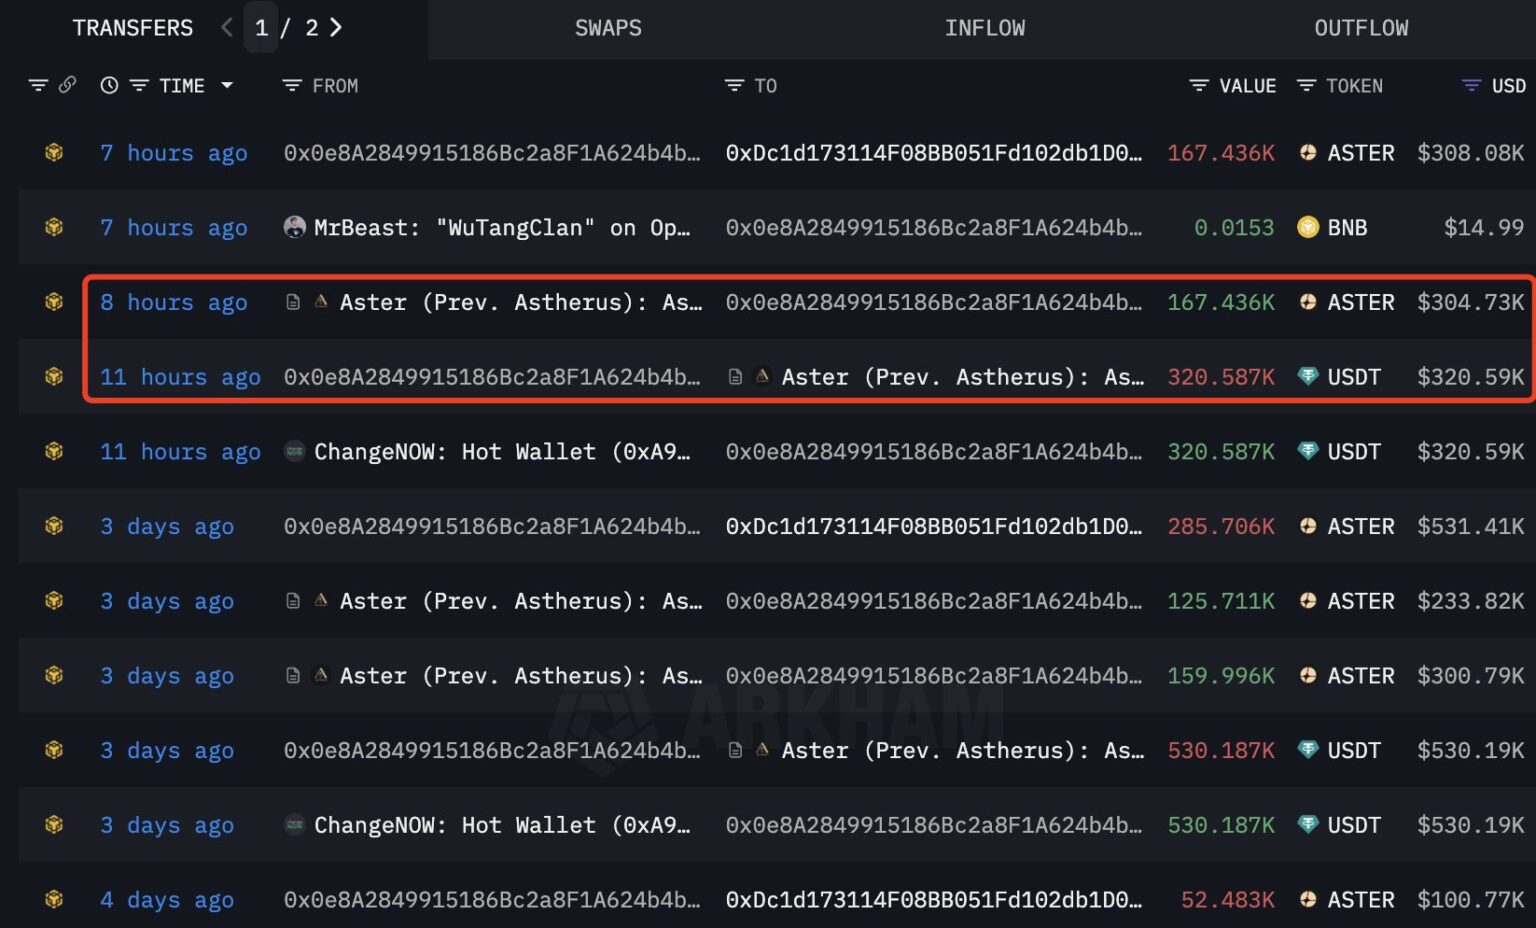The image size is (1536, 928).
Task: Click the MrBeast avatar icon
Action: pyautogui.click(x=294, y=227)
